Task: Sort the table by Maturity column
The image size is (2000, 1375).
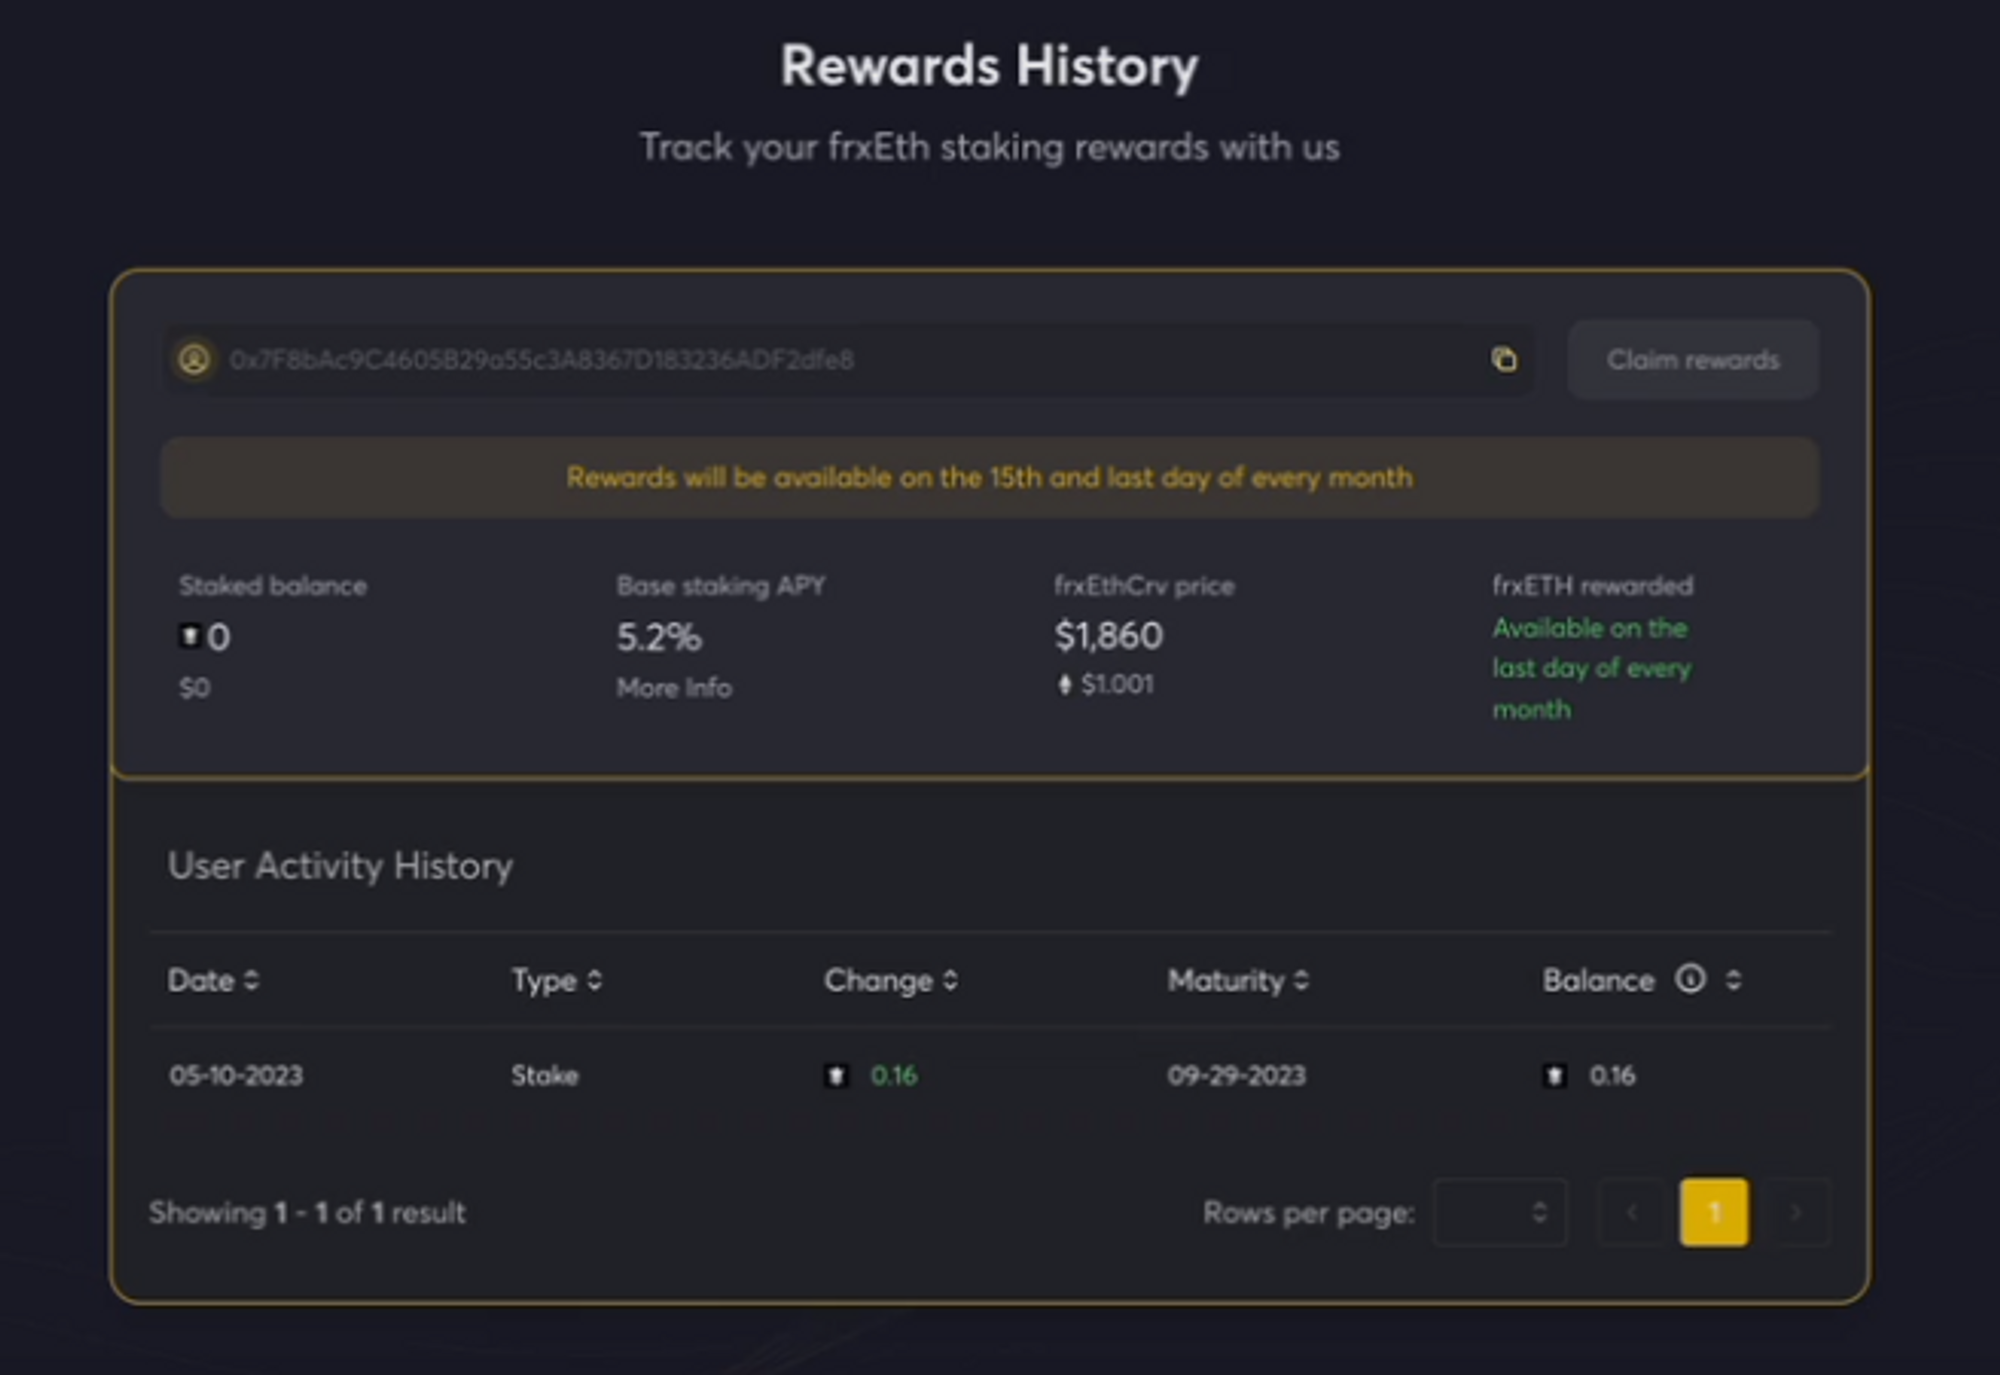Action: [1300, 980]
